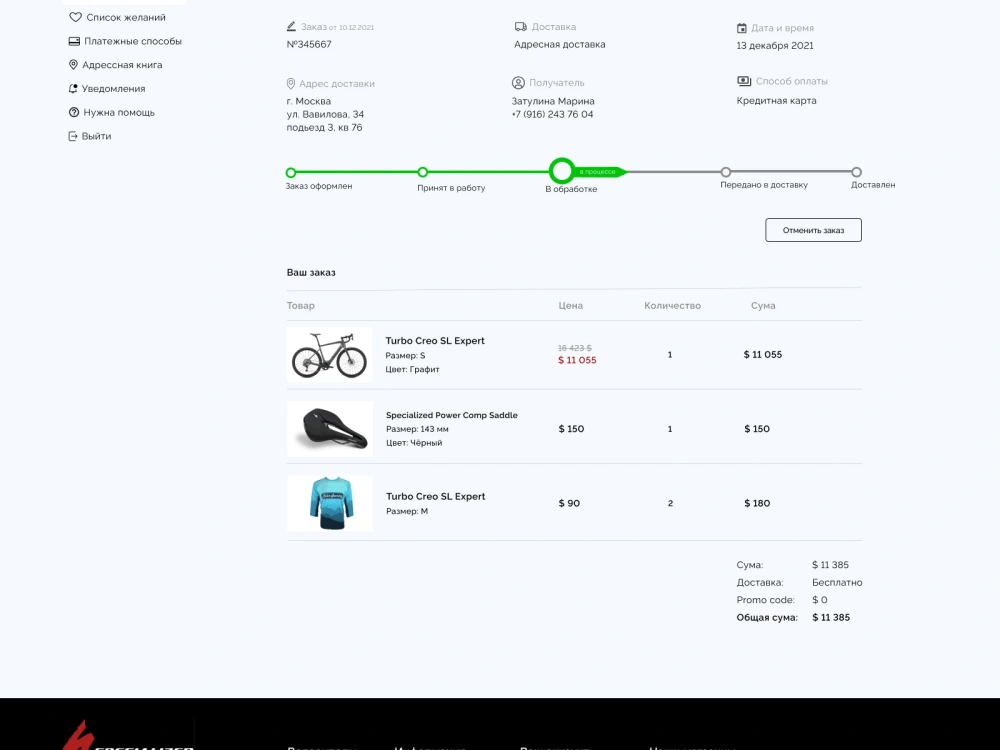The width and height of the screenshot is (1000, 750).
Task: Click the Передано в доставку progress marker
Action: click(x=726, y=172)
